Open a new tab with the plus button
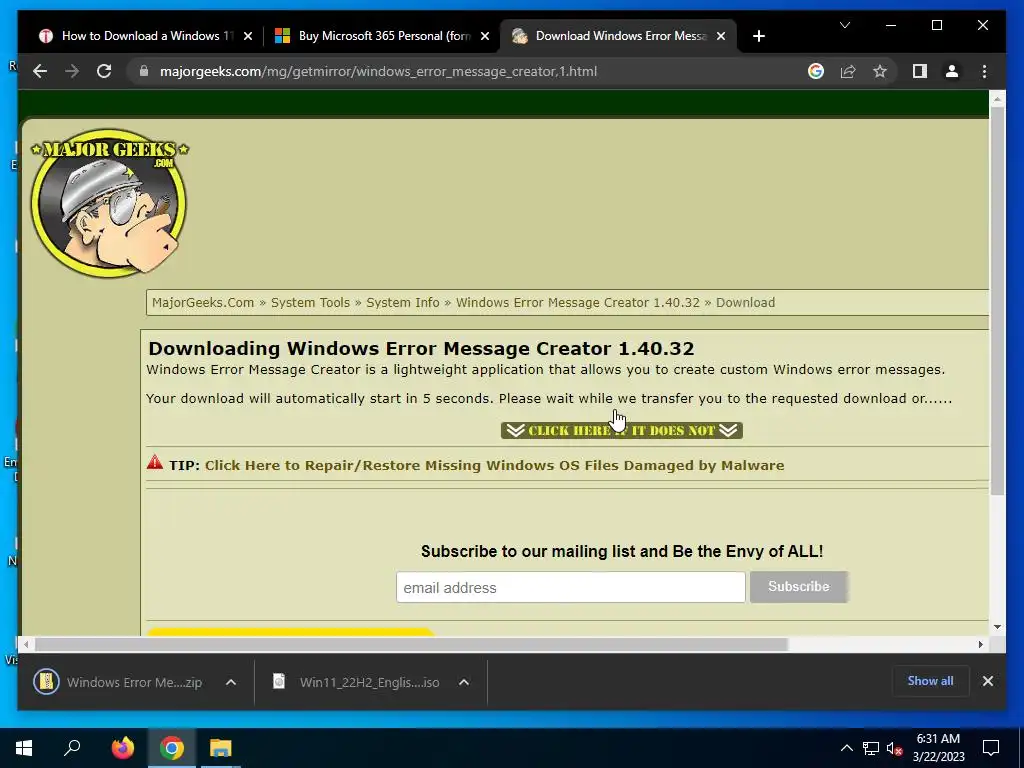The image size is (1024, 768). [x=758, y=36]
